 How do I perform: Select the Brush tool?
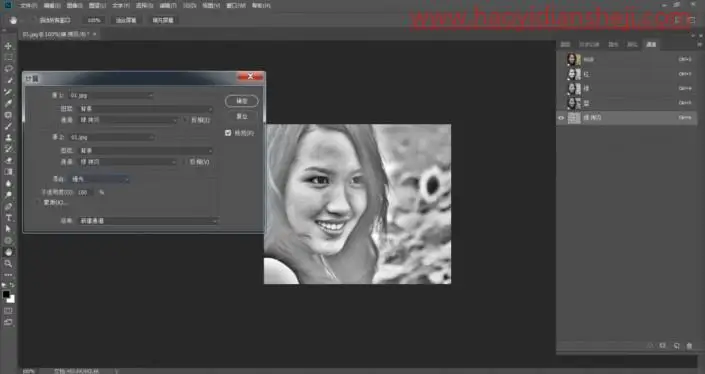point(8,126)
